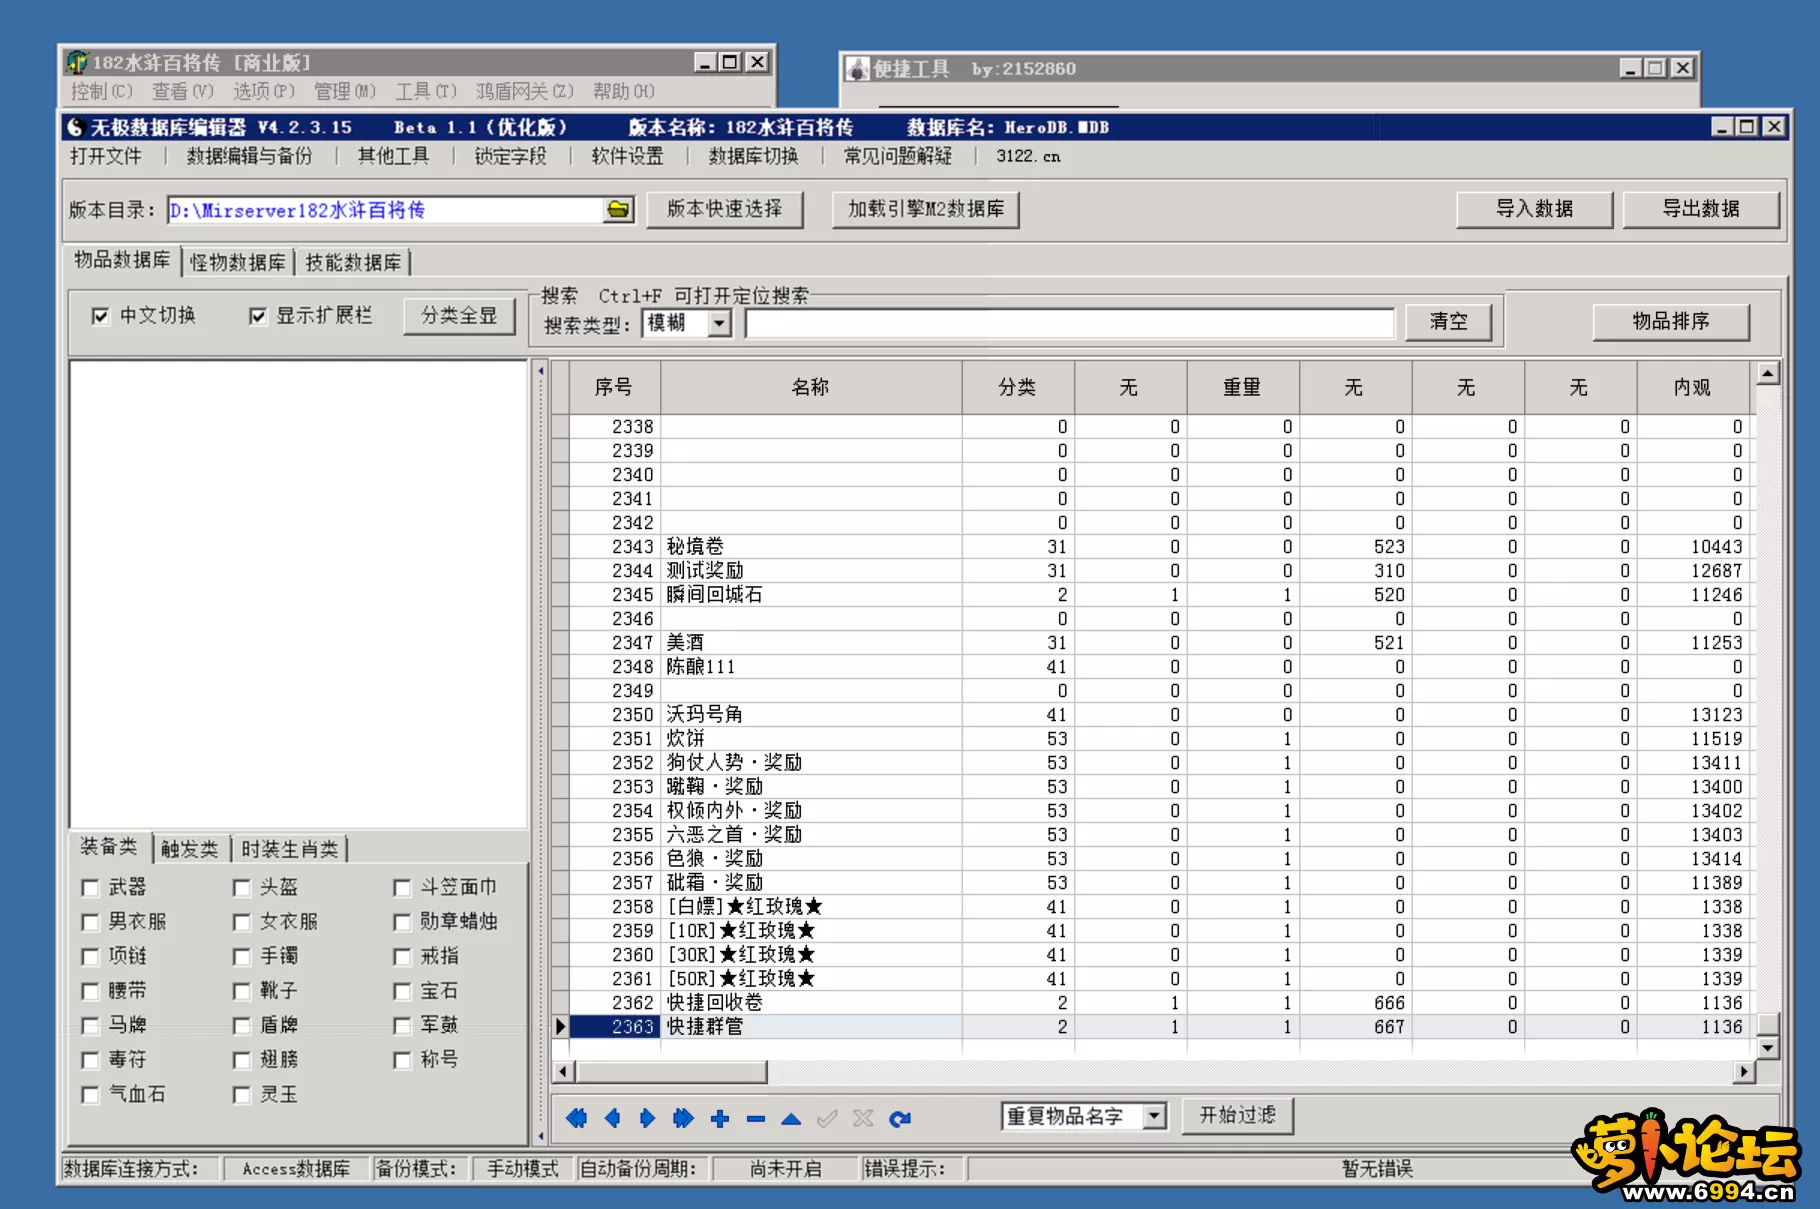Switch to the 怪物数据库 tab
This screenshot has height=1209, width=1820.
pyautogui.click(x=238, y=262)
